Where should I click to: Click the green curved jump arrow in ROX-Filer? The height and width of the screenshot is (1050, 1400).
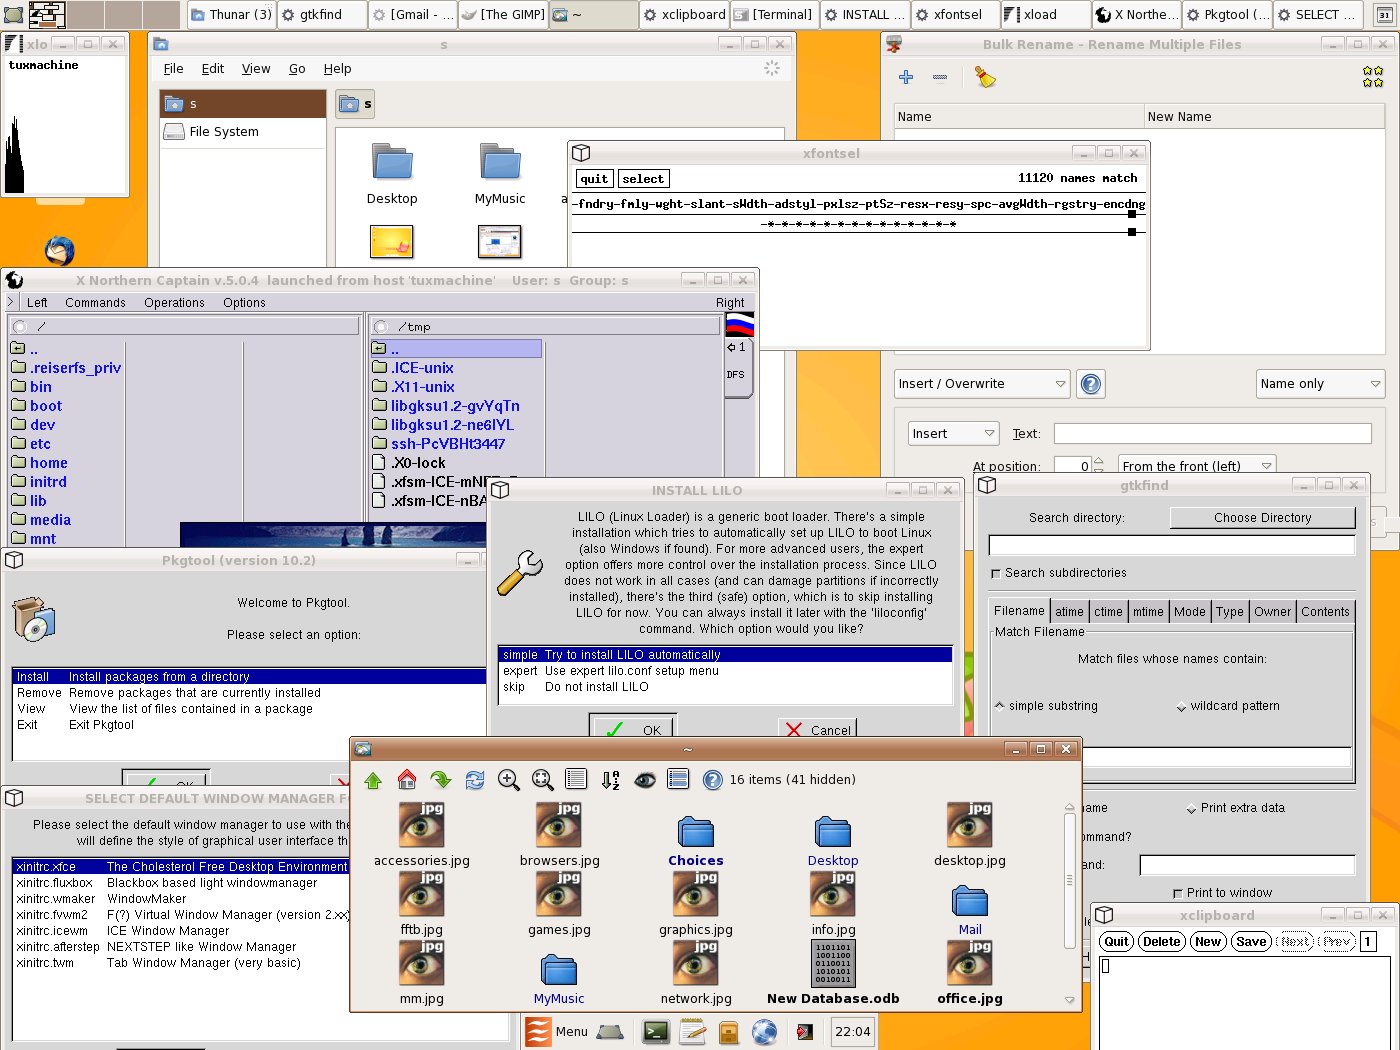(441, 780)
